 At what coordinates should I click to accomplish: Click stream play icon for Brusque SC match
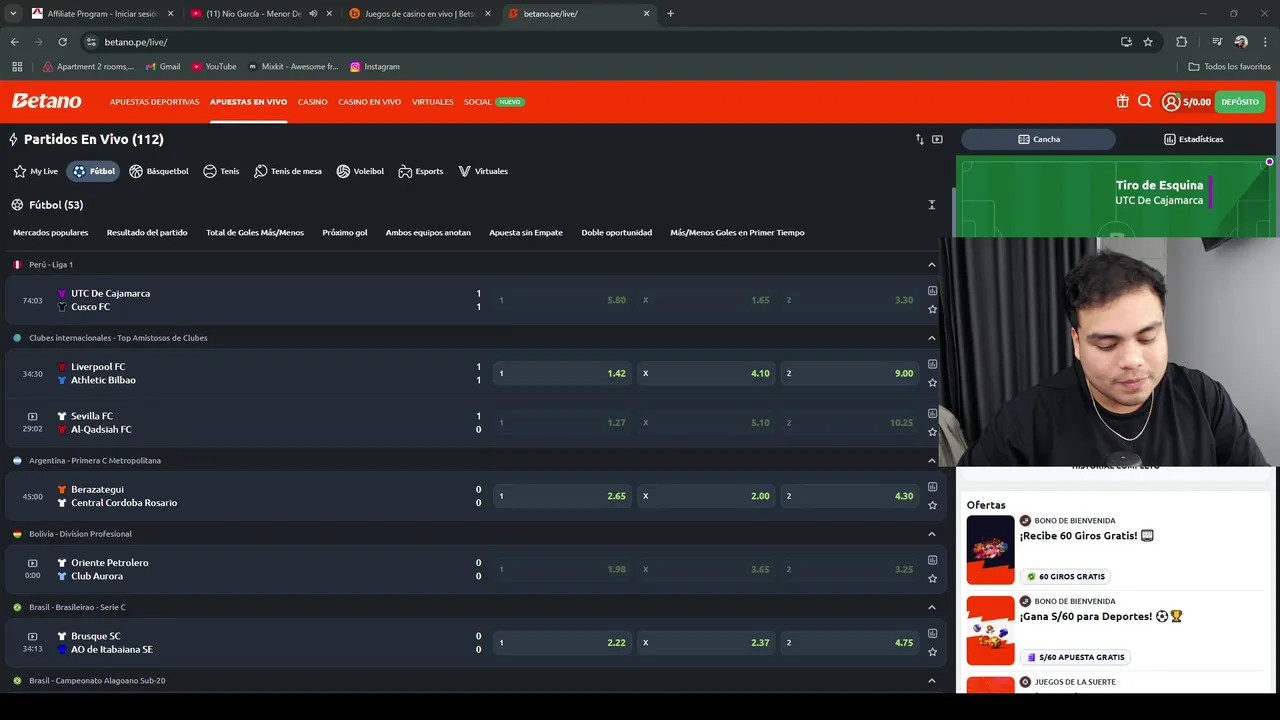(x=32, y=636)
